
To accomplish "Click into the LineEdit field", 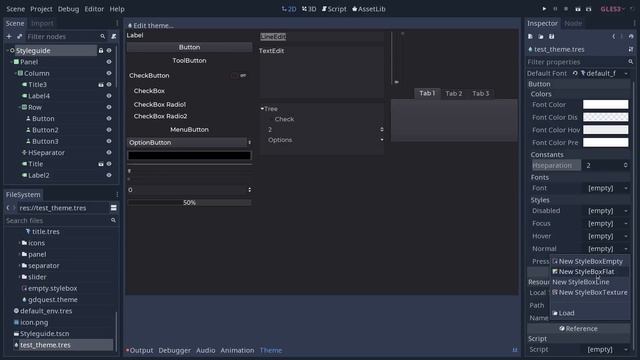I will 321,37.
